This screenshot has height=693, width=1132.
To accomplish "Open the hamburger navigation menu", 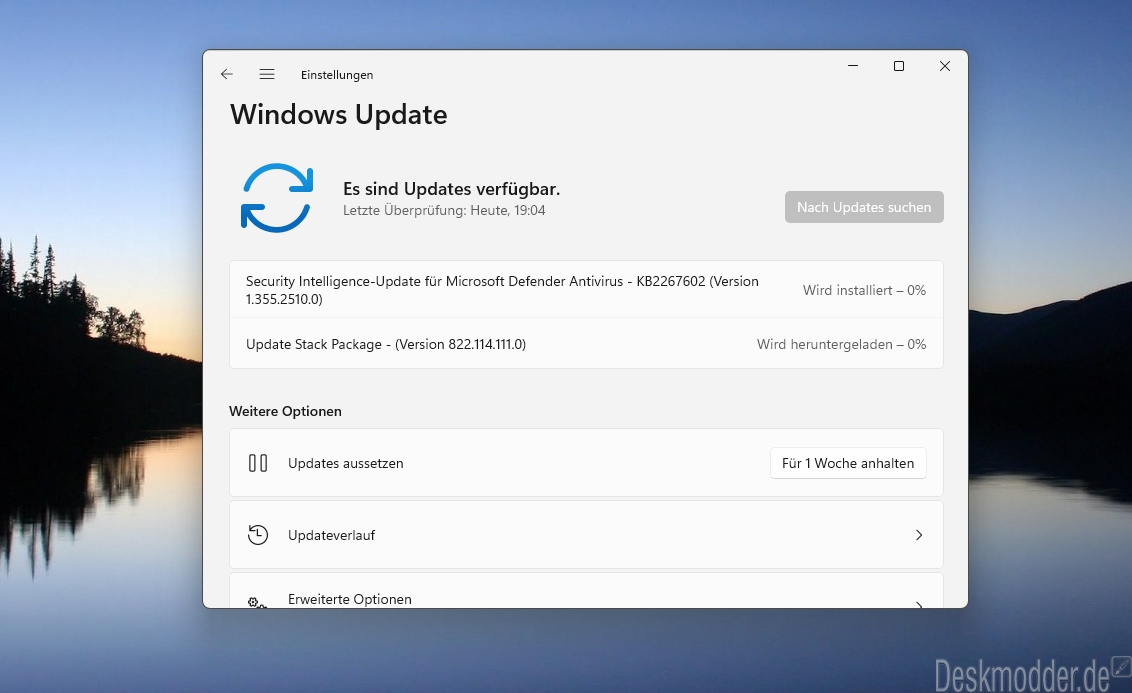I will [x=267, y=74].
